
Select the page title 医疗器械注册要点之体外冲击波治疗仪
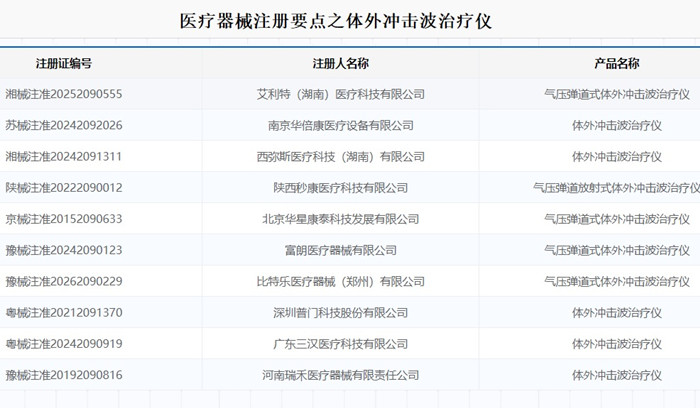click(x=336, y=21)
